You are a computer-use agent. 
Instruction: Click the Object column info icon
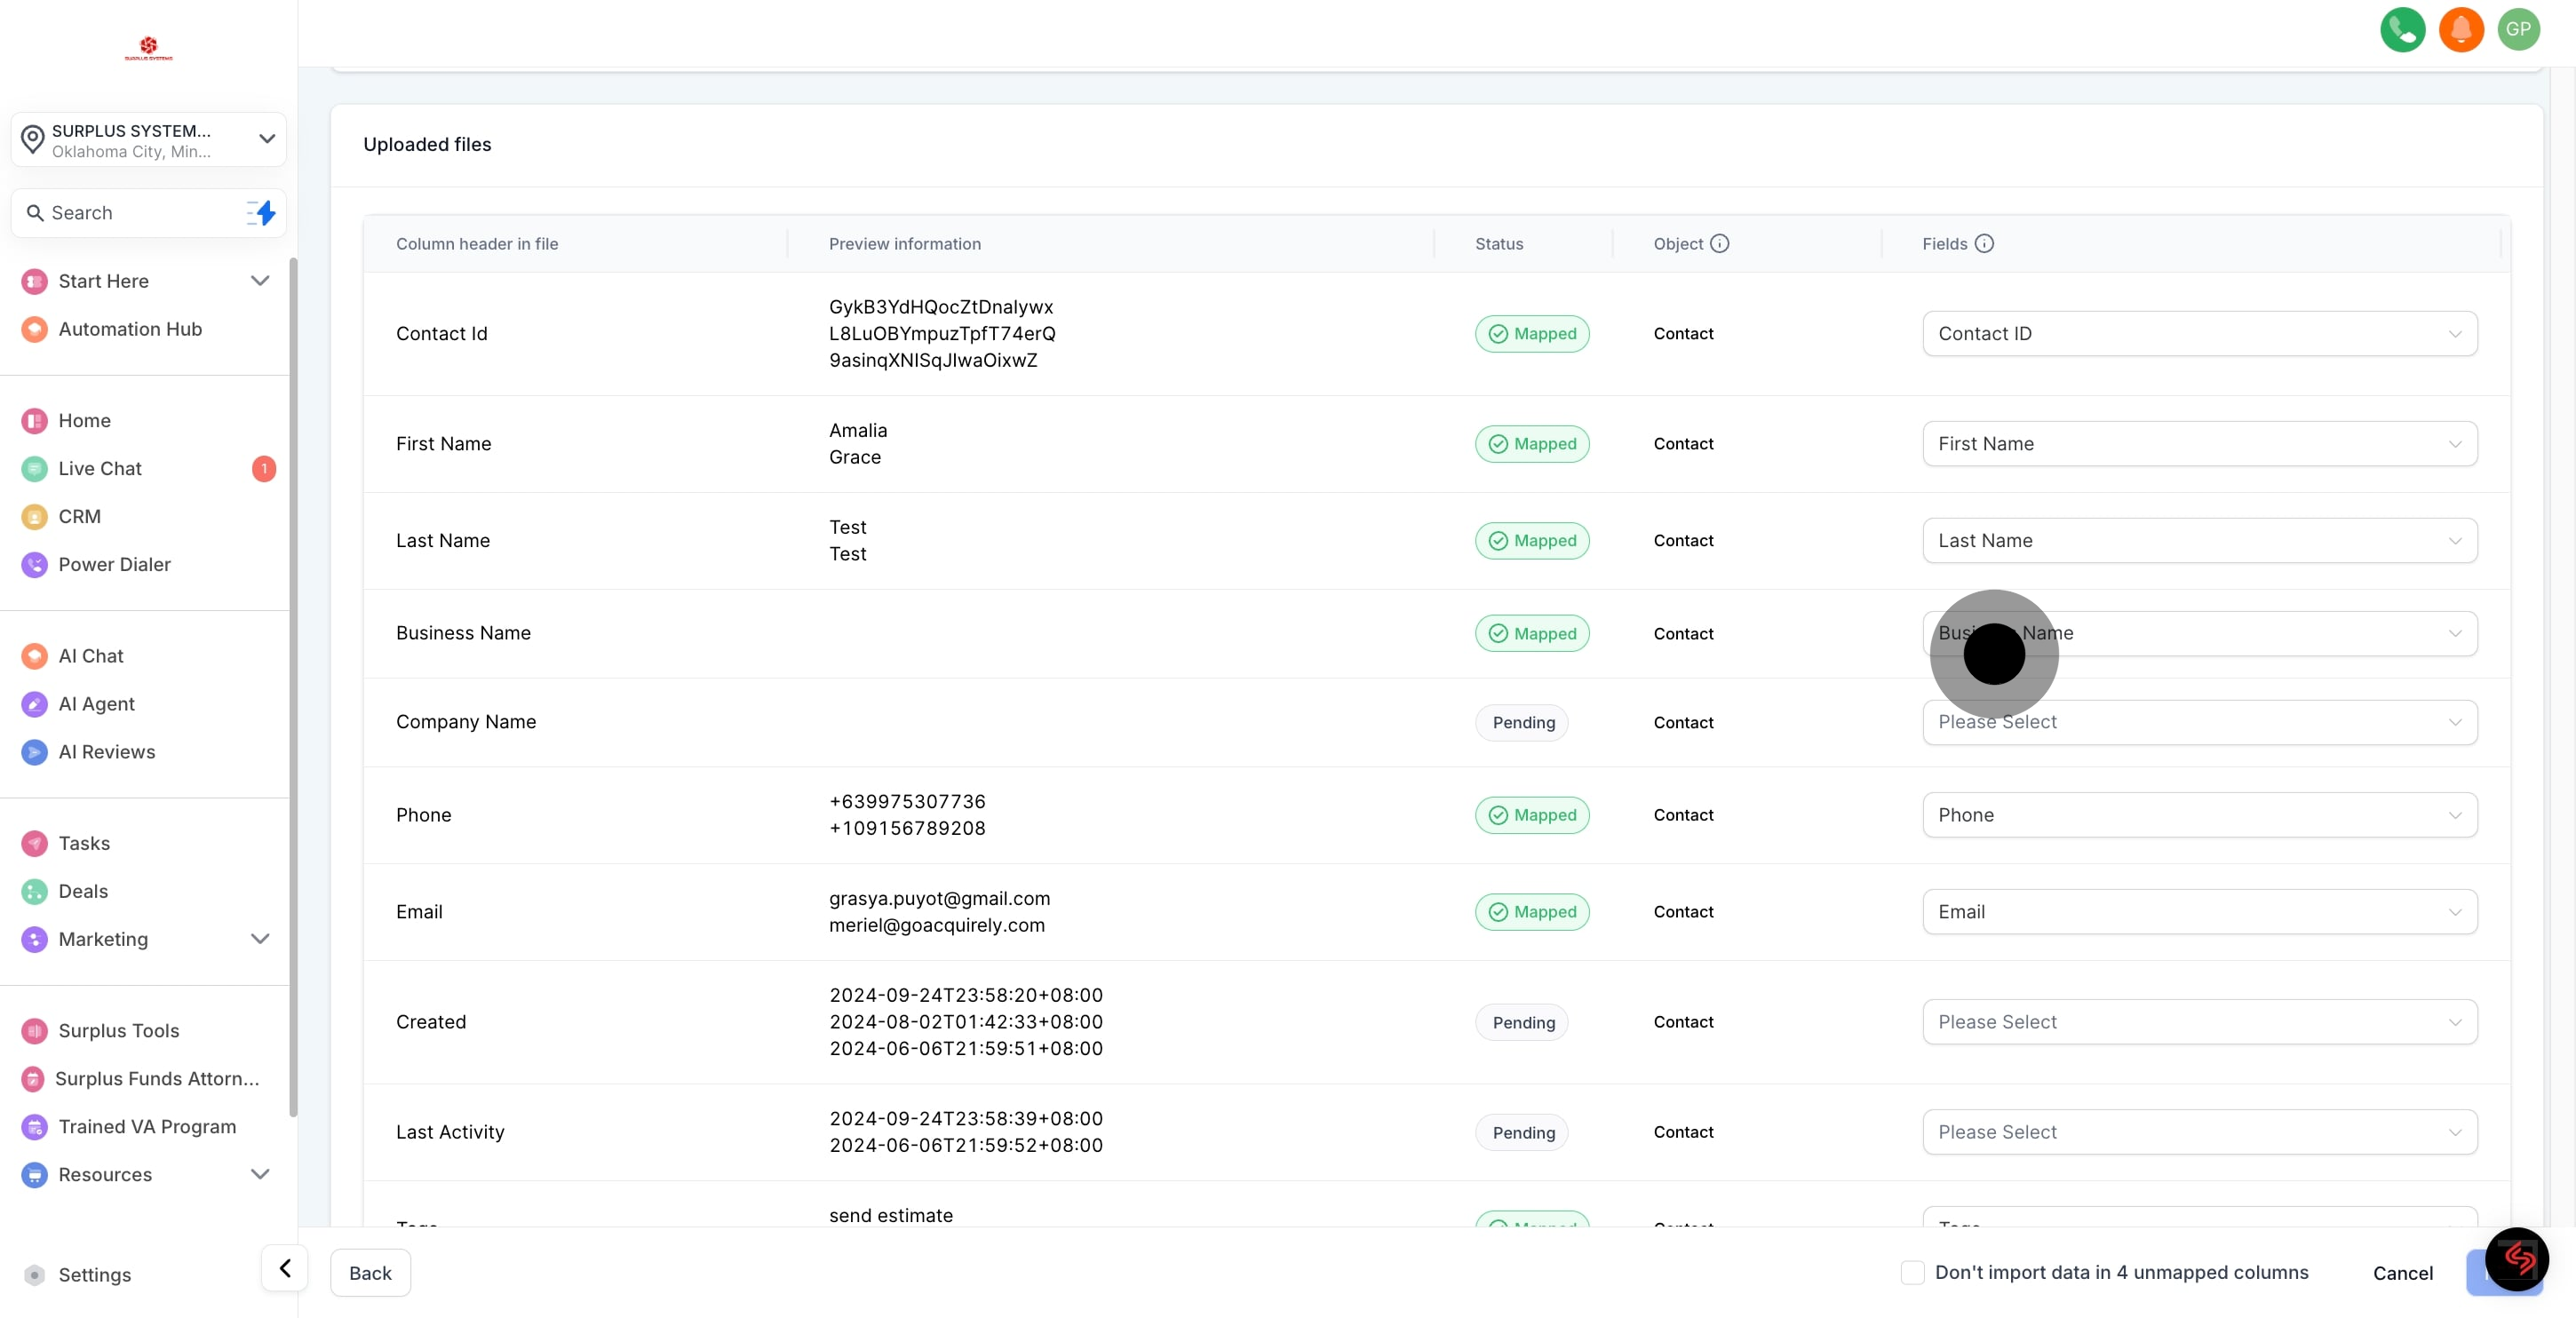click(1719, 244)
